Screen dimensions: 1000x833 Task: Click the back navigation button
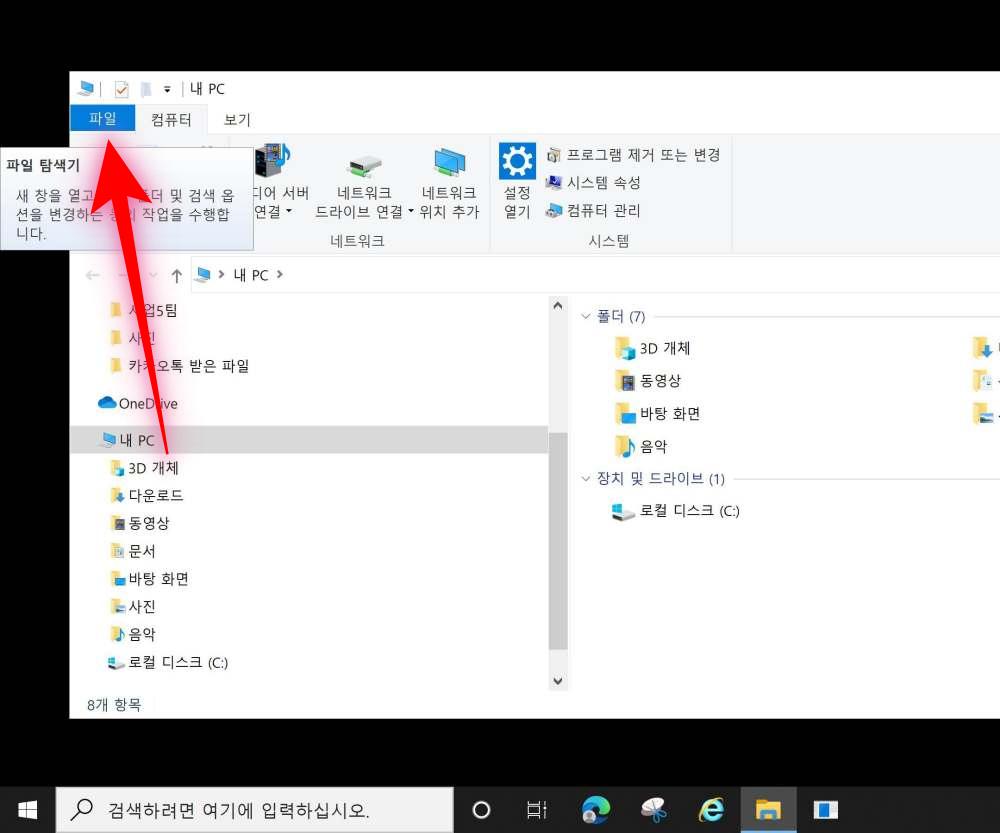pyautogui.click(x=92, y=275)
